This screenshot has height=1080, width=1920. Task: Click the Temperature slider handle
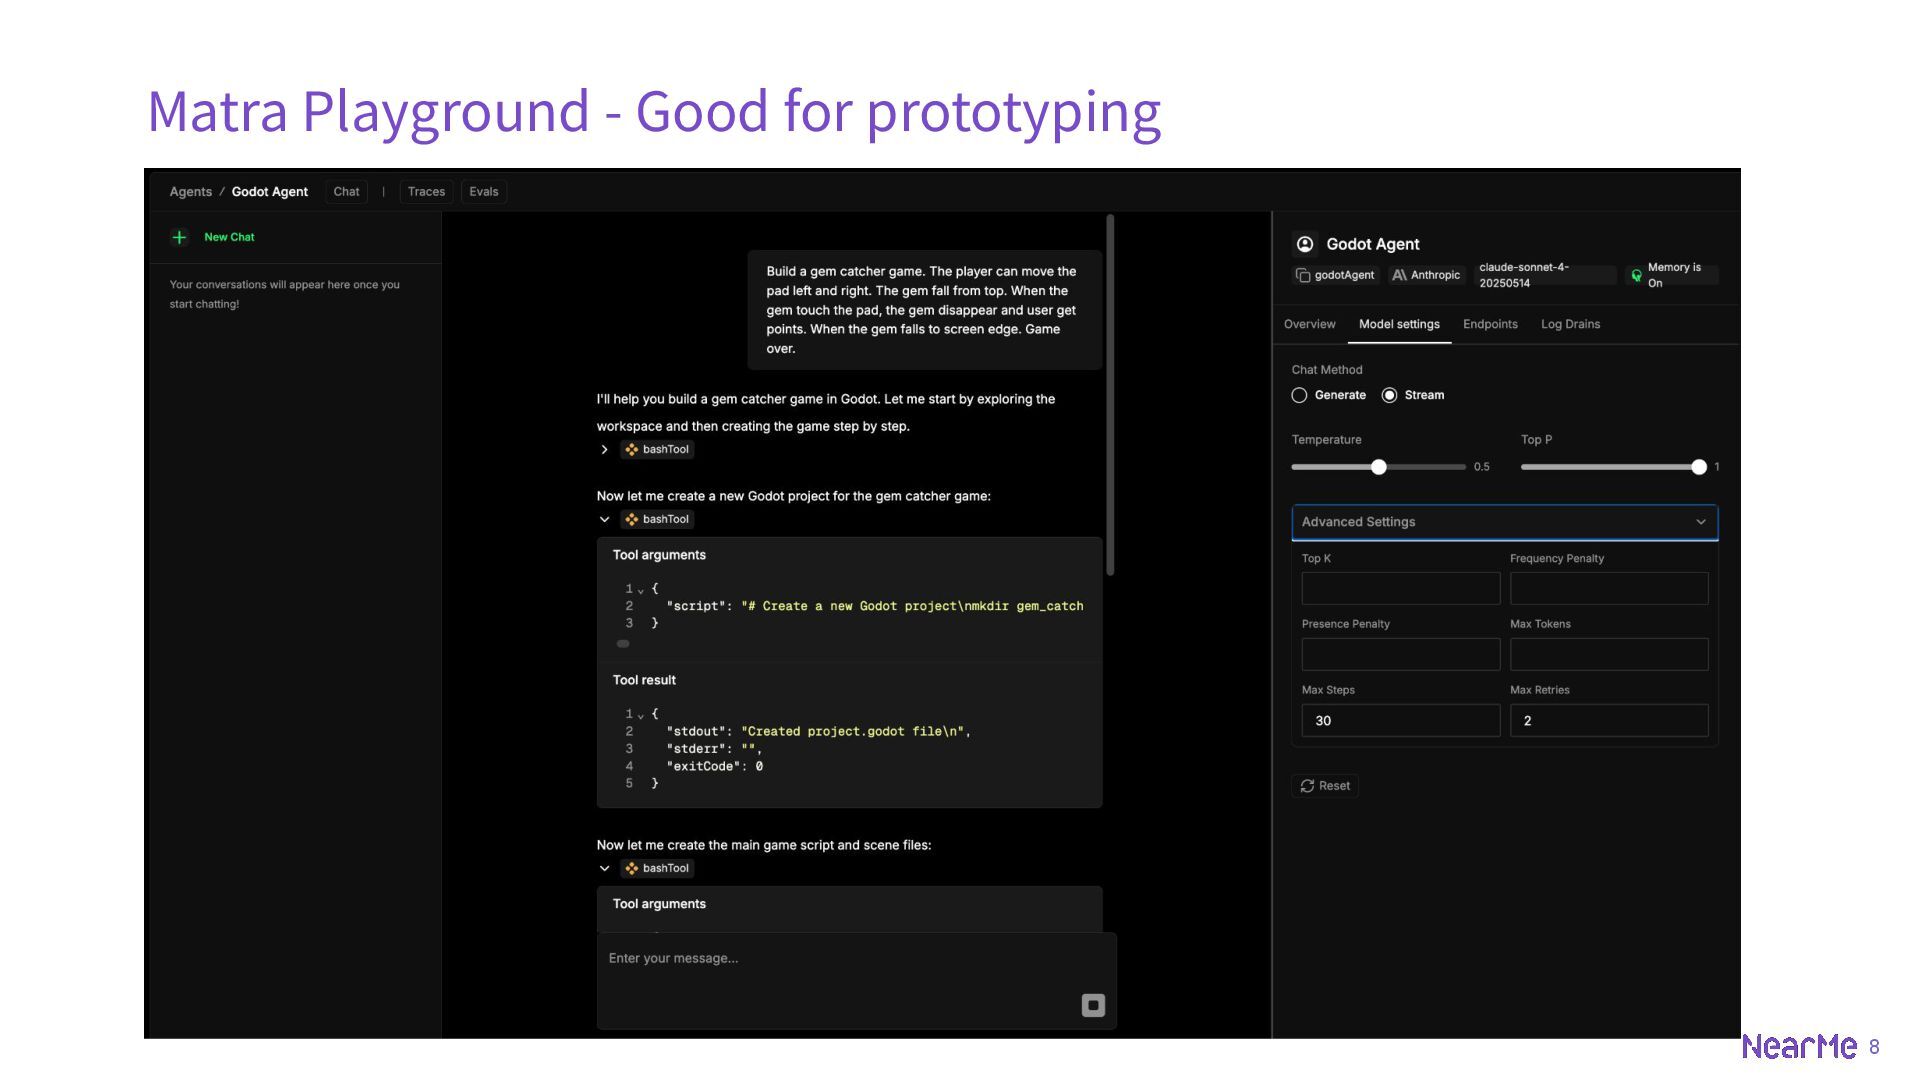click(x=1378, y=467)
